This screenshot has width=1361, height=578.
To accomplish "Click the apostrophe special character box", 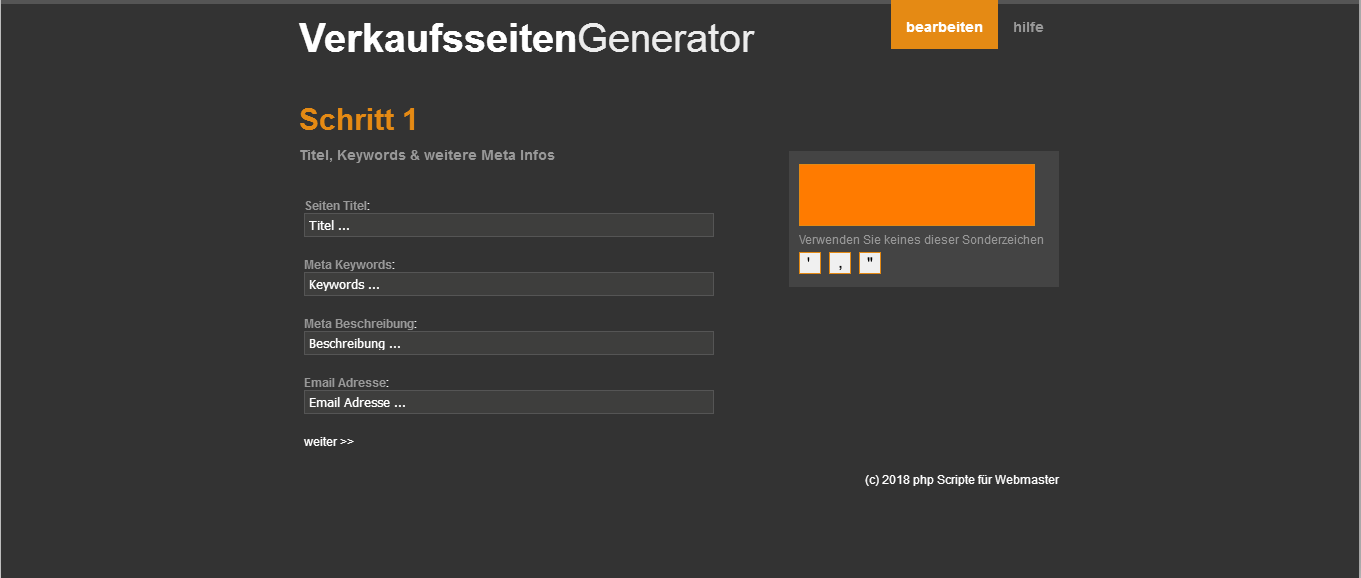I will point(810,263).
